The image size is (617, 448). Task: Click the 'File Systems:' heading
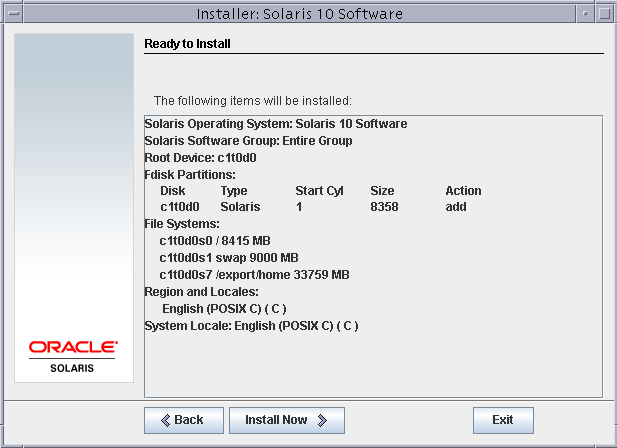182,224
